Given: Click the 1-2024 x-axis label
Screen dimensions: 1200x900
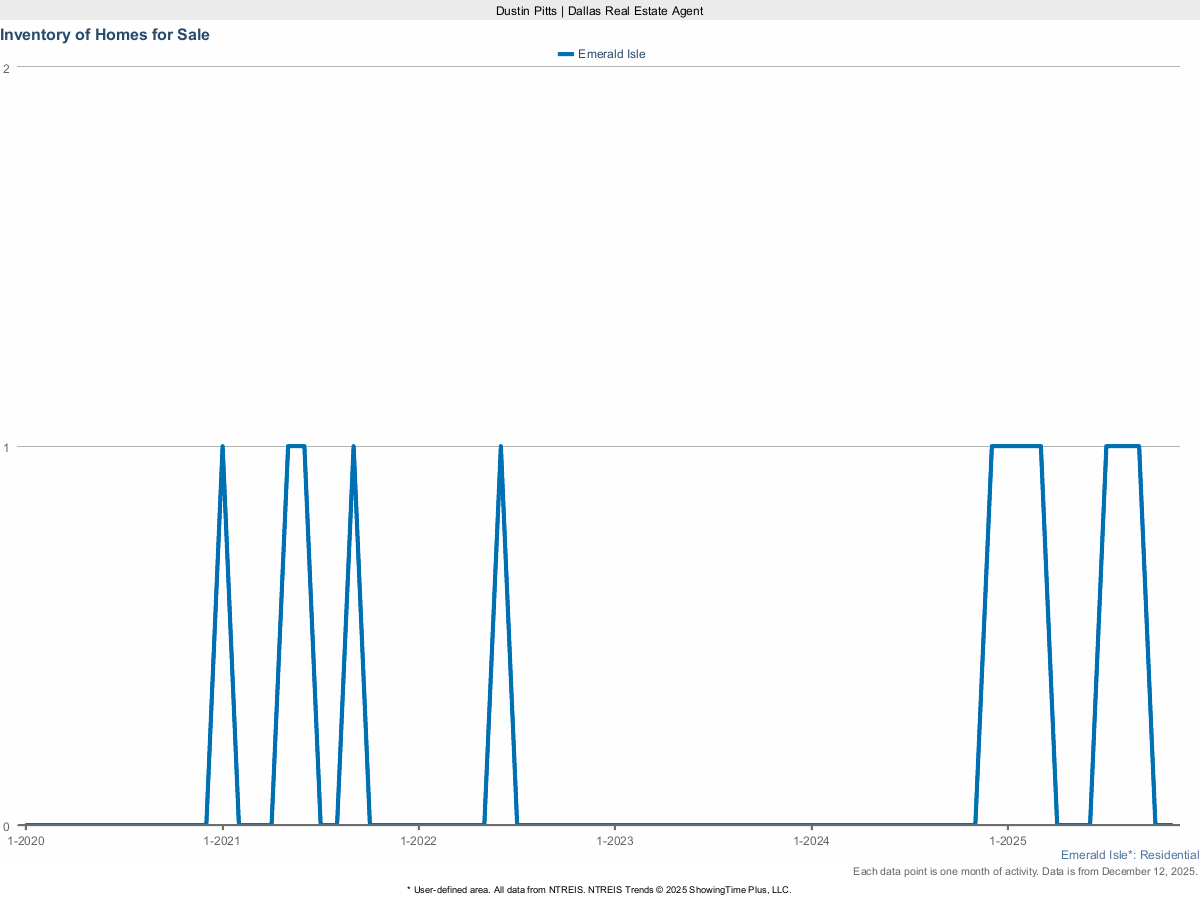Looking at the screenshot, I should click(x=812, y=841).
